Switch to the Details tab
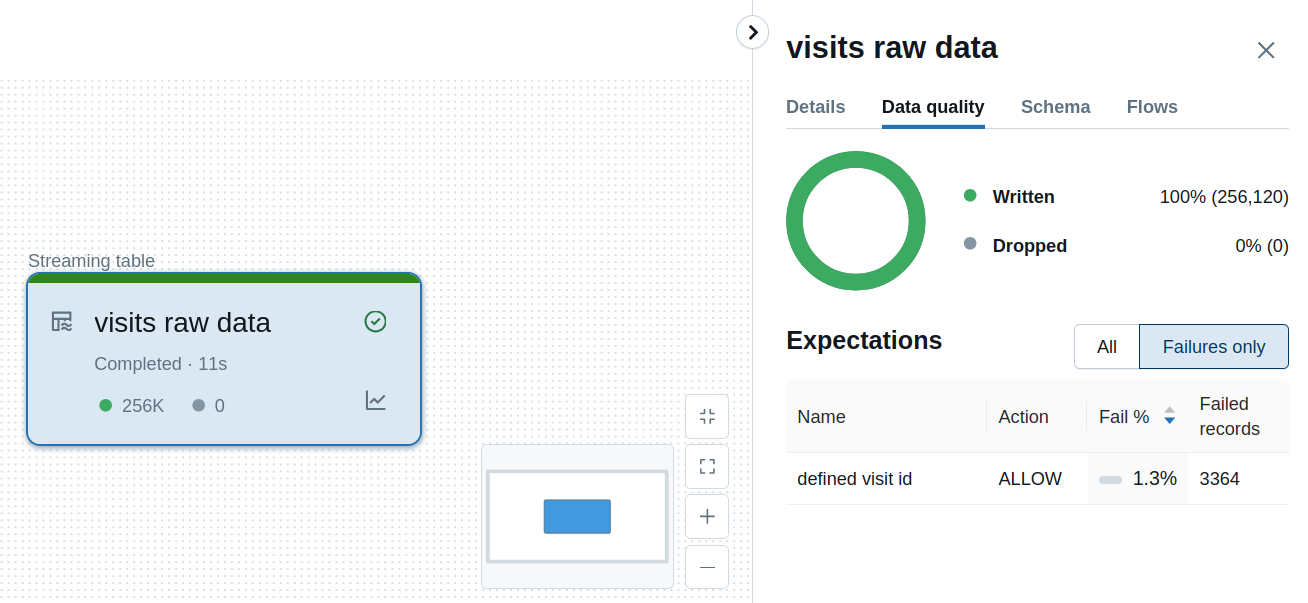The width and height of the screenshot is (1308, 603). pos(815,107)
